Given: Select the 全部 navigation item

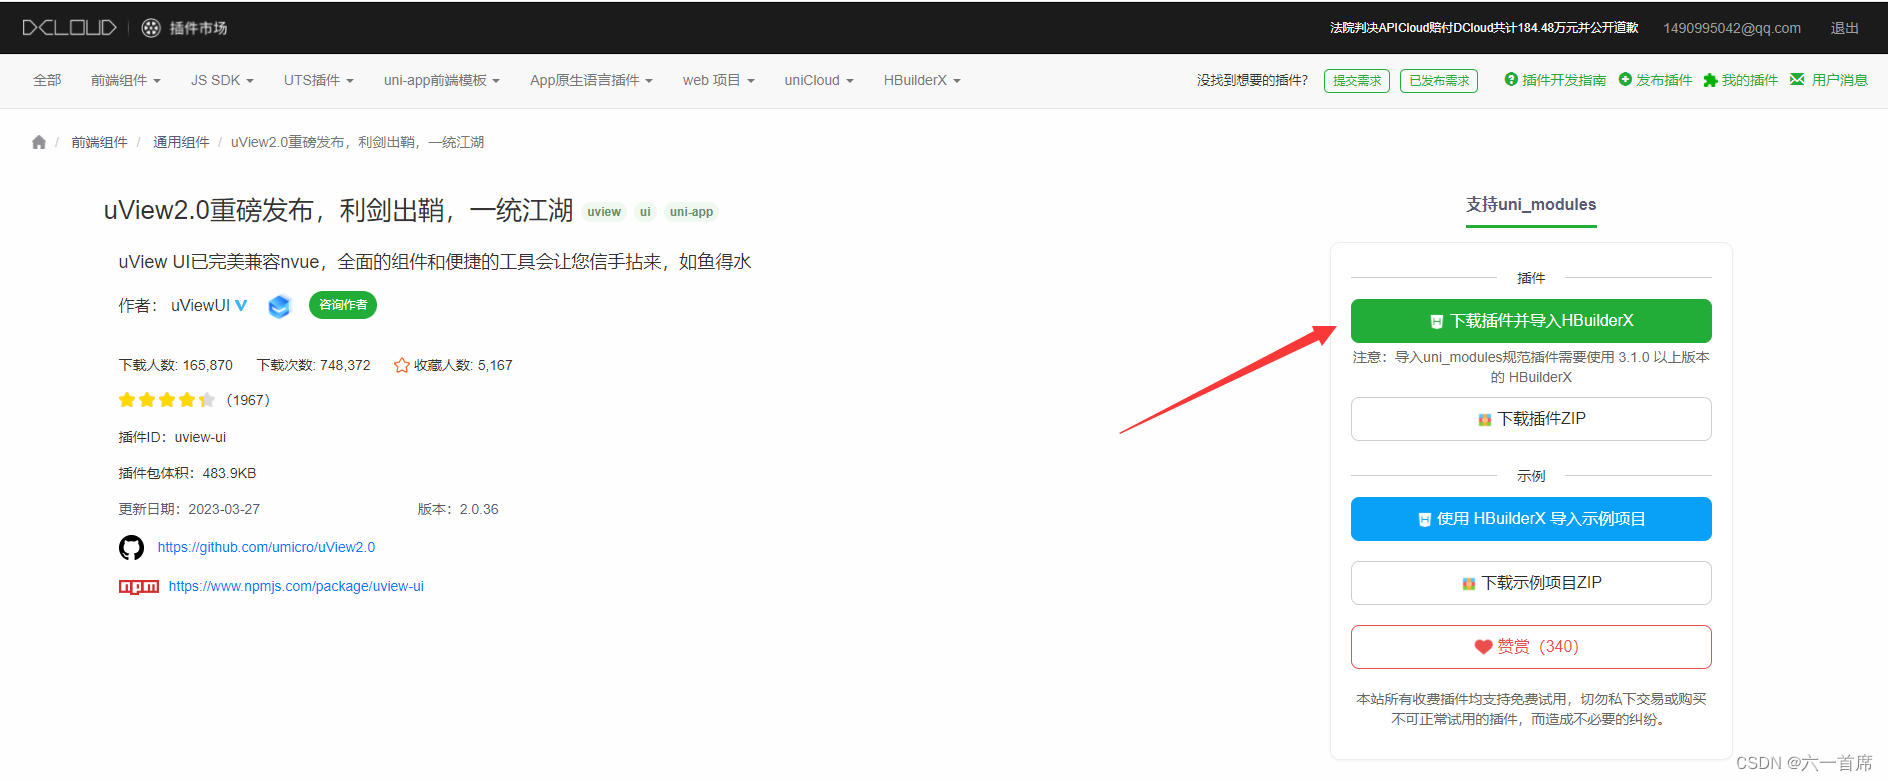Looking at the screenshot, I should coord(47,80).
